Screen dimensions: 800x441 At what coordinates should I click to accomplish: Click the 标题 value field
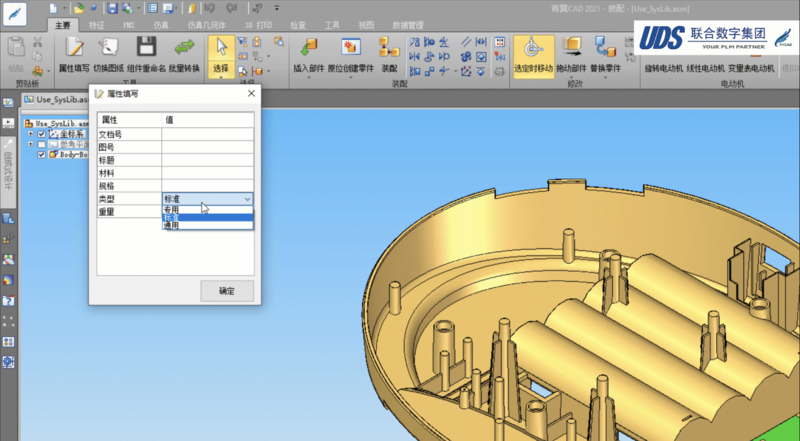[208, 160]
